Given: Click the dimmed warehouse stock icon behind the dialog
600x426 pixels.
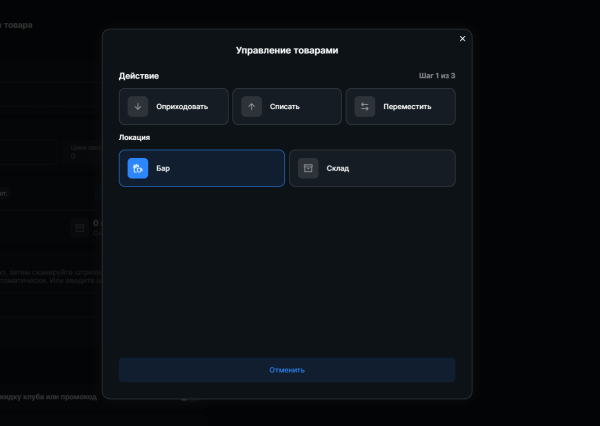Looking at the screenshot, I should [80, 228].
